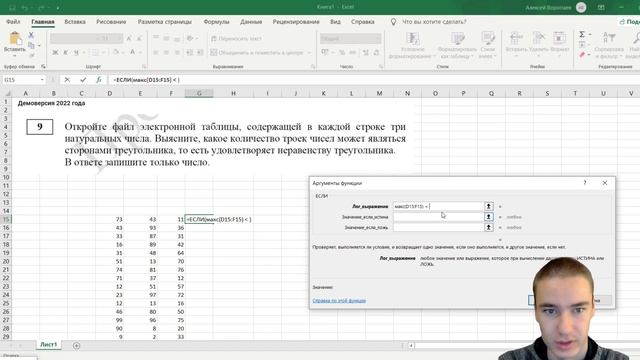Click the AutoSum sigma icon
This screenshot has width=640, height=360.
[x=582, y=34]
